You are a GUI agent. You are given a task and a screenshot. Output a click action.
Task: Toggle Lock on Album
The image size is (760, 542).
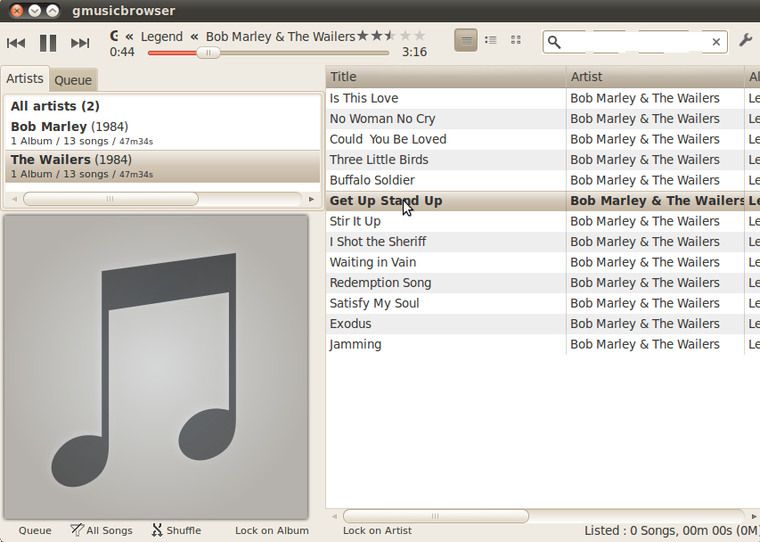[272, 530]
